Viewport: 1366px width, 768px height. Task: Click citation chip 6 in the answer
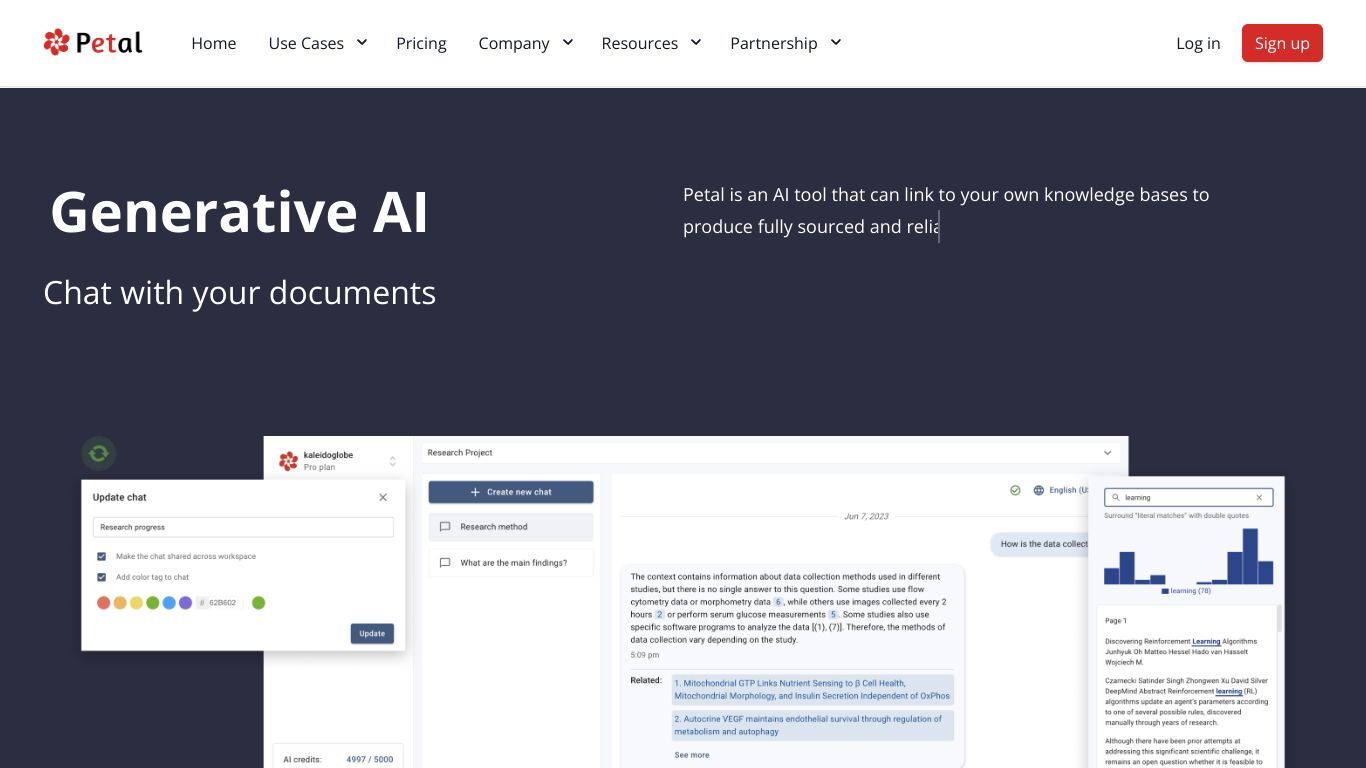click(778, 602)
